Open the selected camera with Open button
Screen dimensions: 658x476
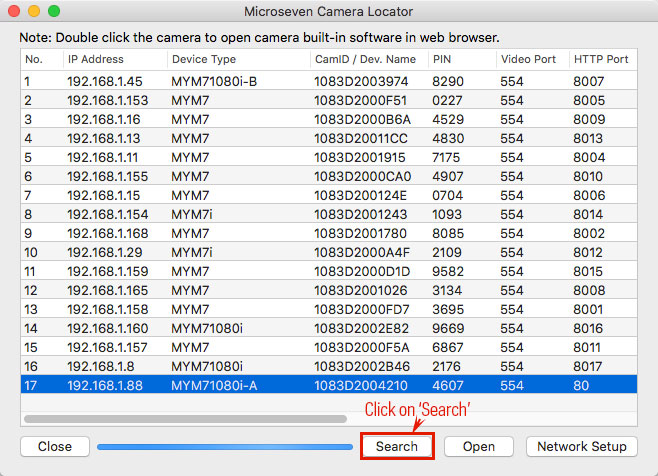point(478,446)
